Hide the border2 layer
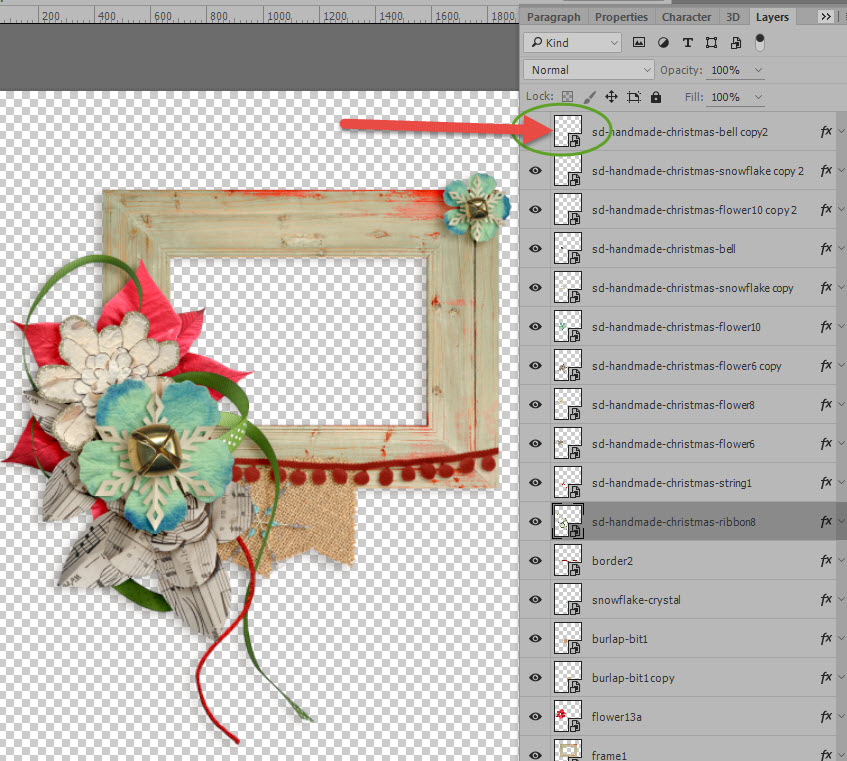847x761 pixels. click(x=535, y=561)
